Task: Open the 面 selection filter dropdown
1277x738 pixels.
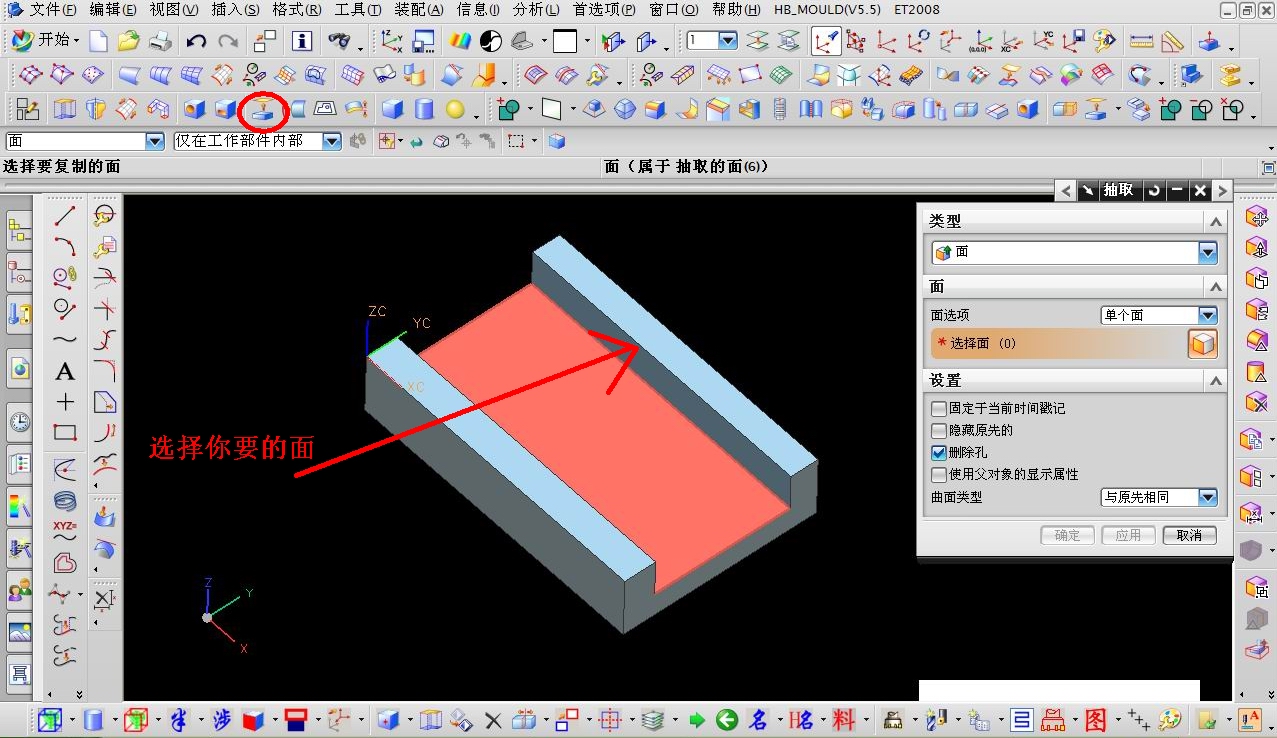Action: [154, 142]
